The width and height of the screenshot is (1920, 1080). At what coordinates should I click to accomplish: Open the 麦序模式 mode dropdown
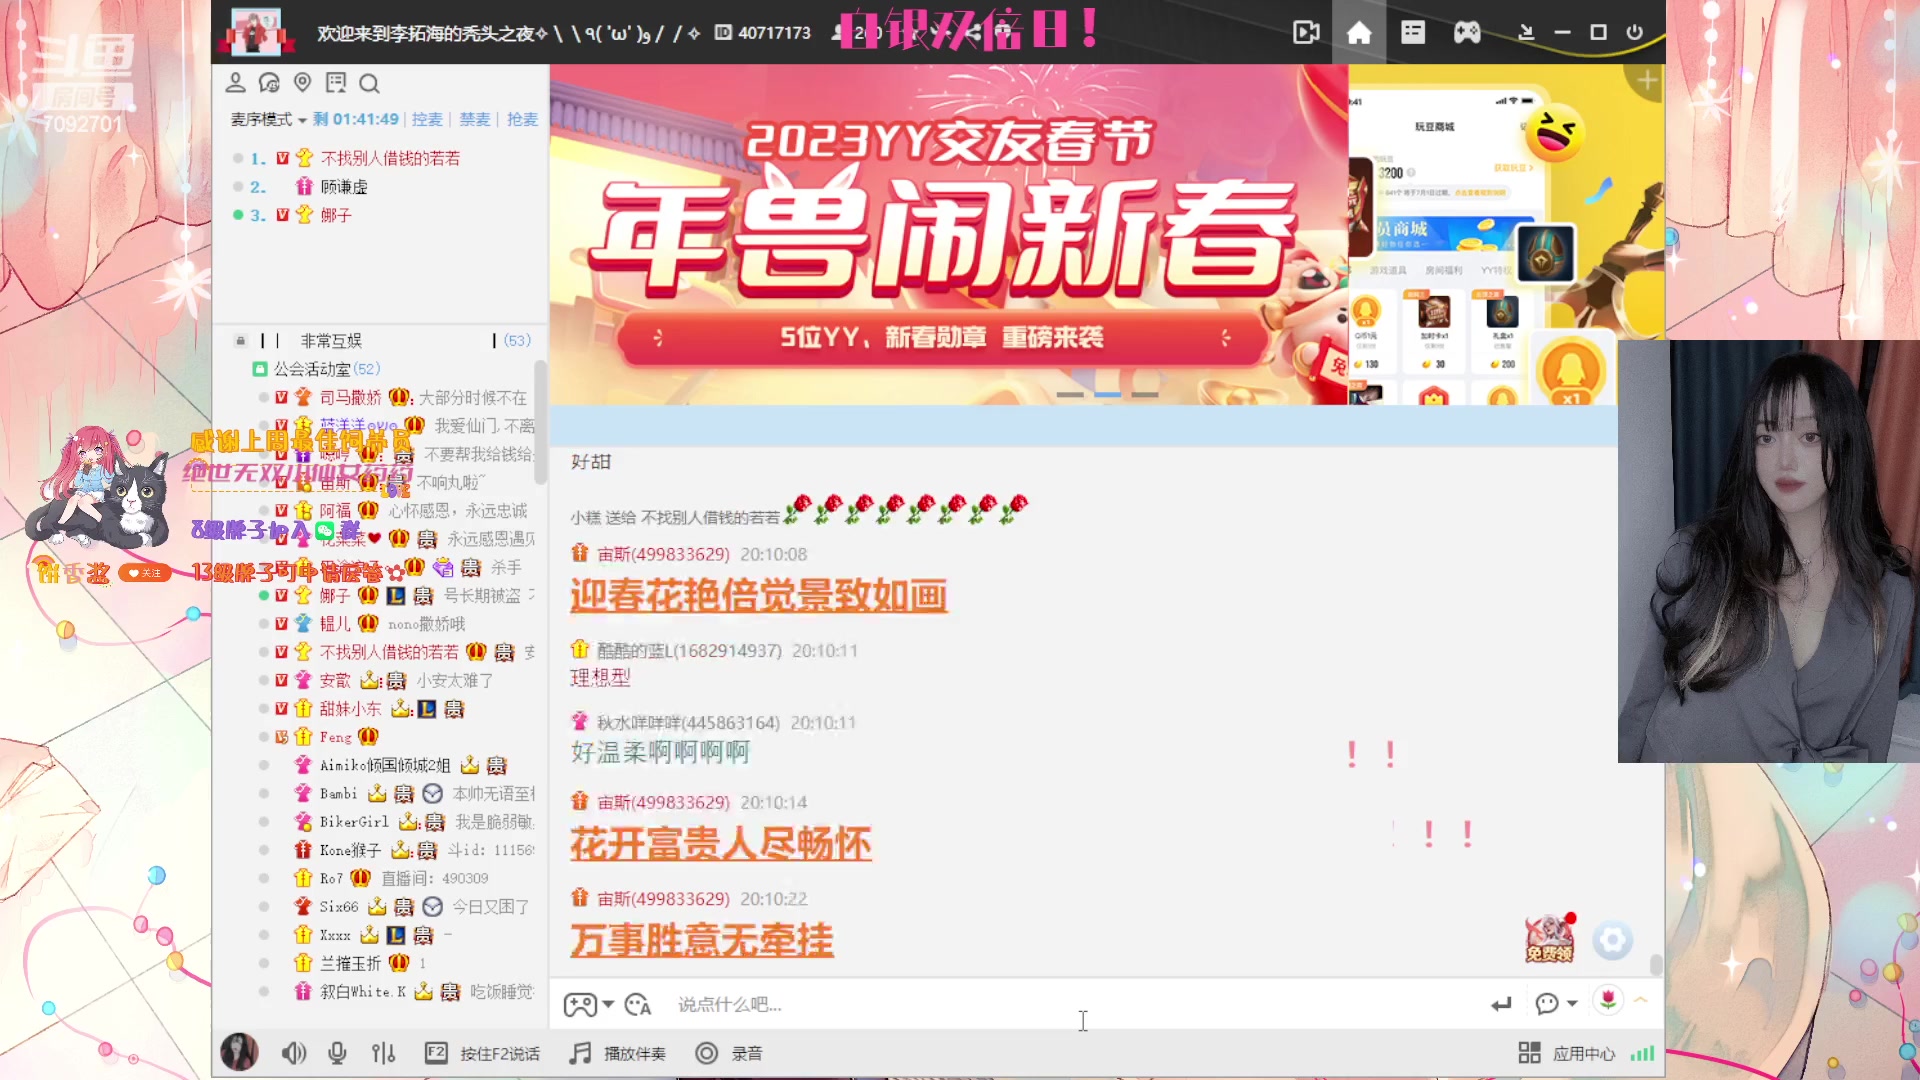268,119
